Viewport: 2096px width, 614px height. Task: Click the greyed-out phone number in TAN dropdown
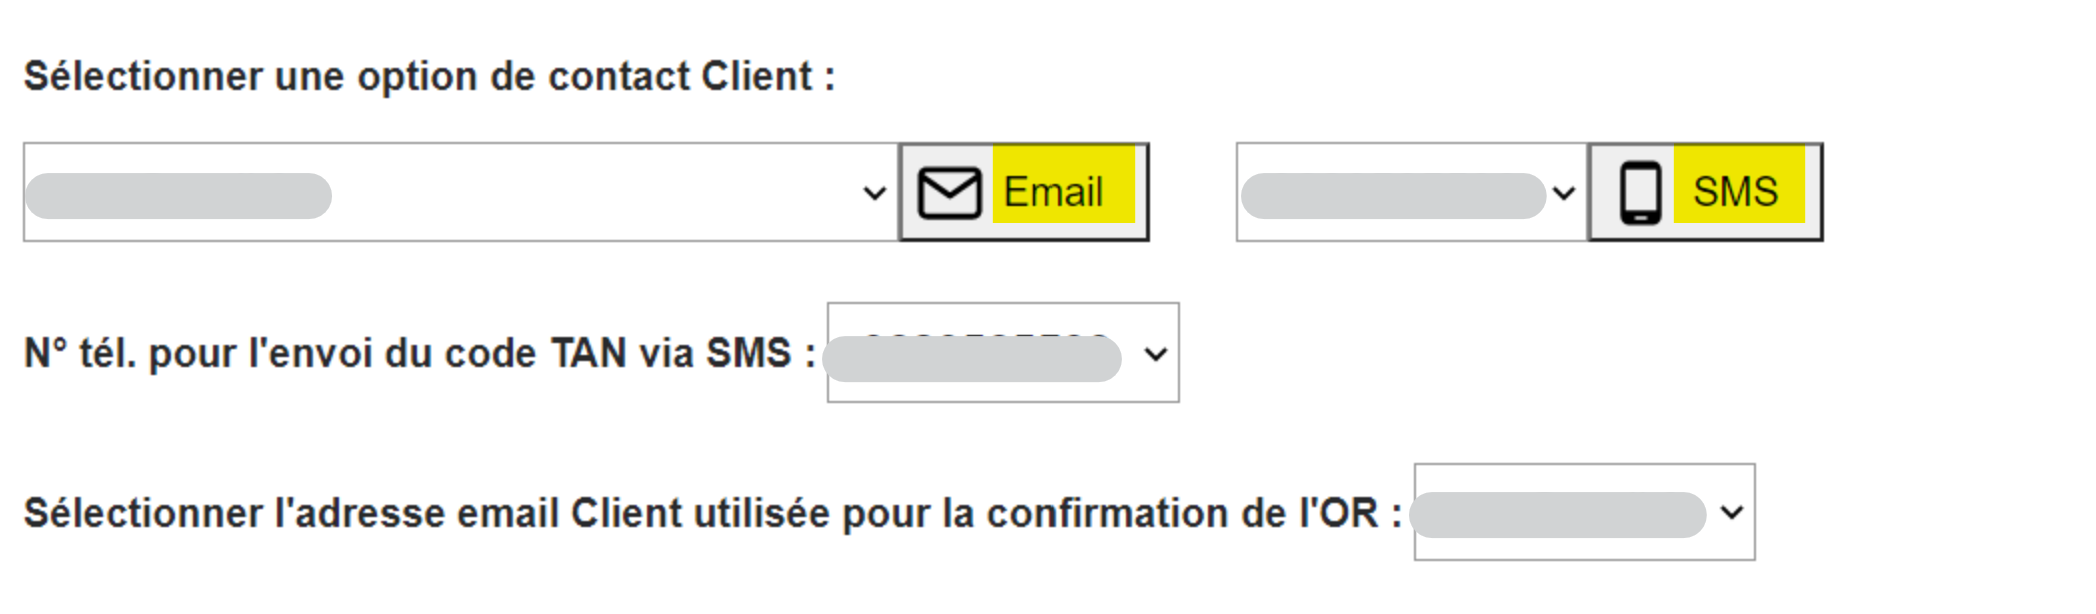[x=973, y=359]
